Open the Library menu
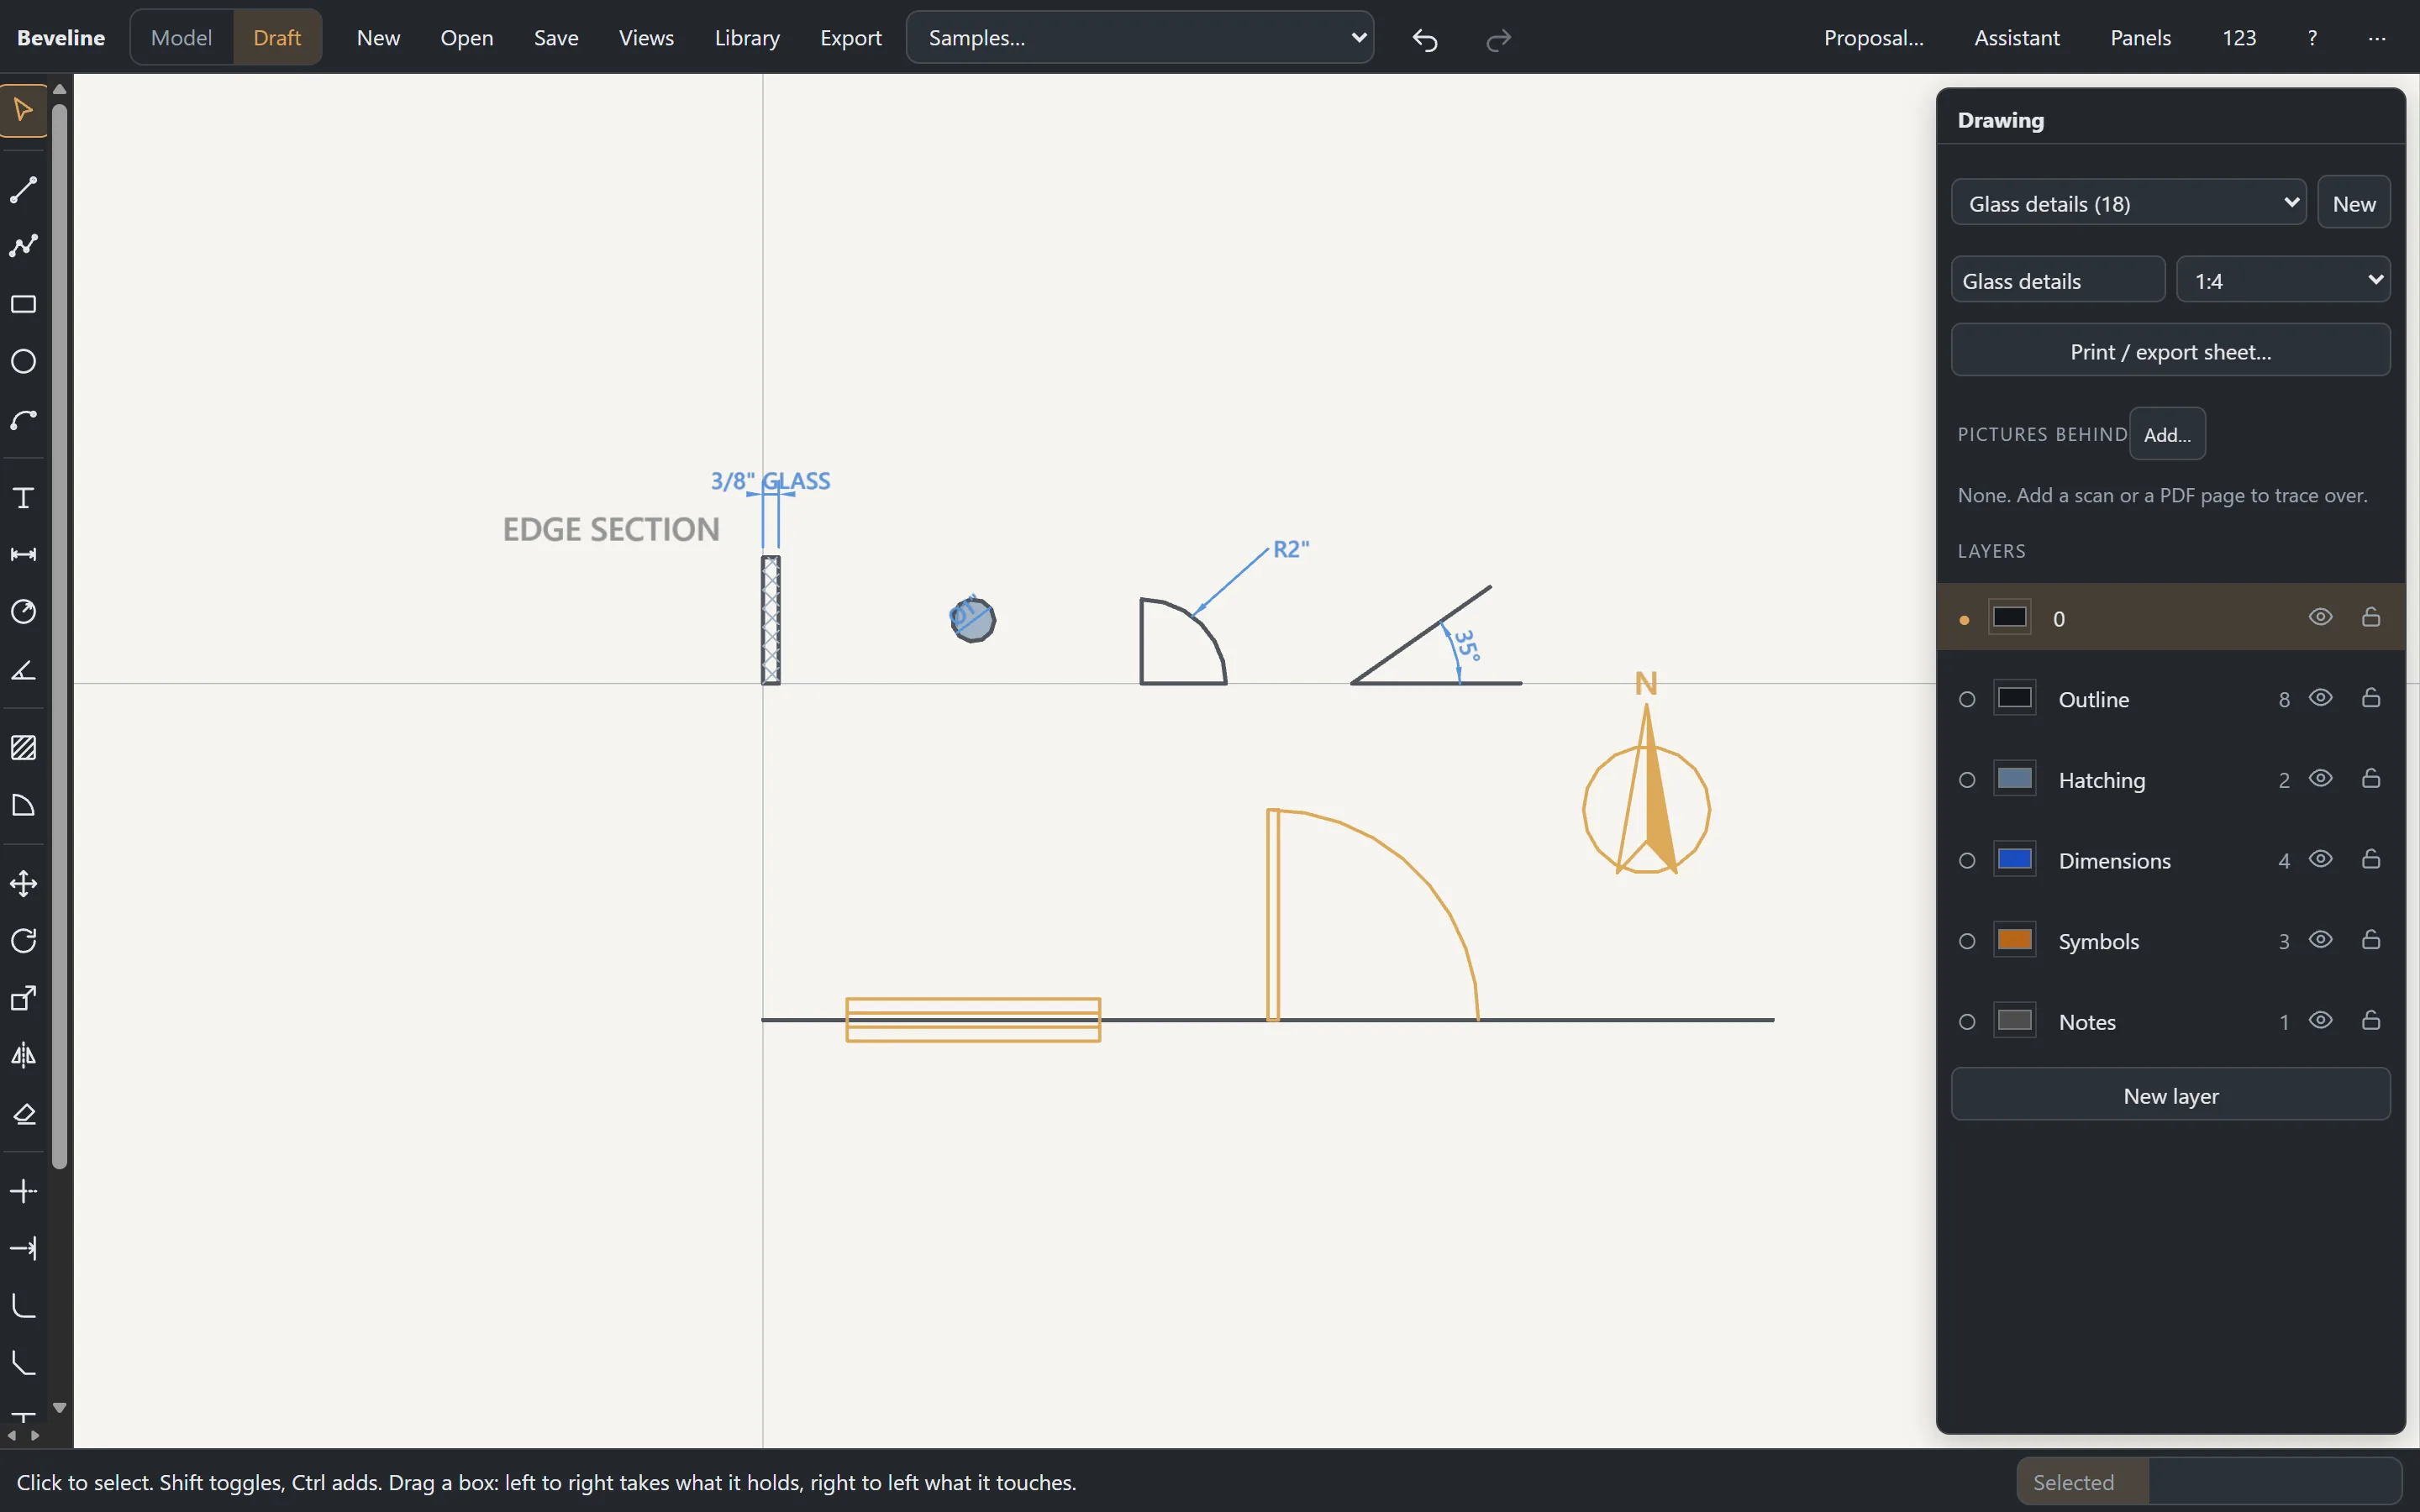The width and height of the screenshot is (2420, 1512). click(747, 38)
